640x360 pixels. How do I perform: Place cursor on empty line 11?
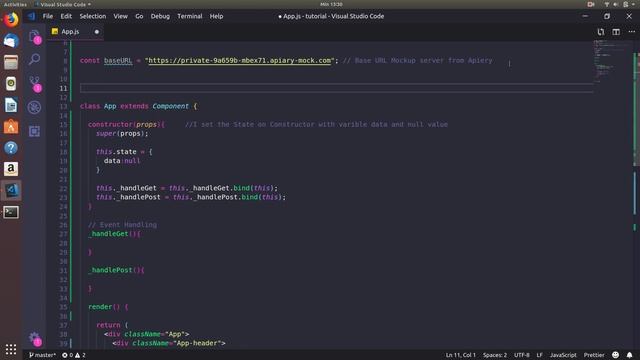click(x=336, y=88)
